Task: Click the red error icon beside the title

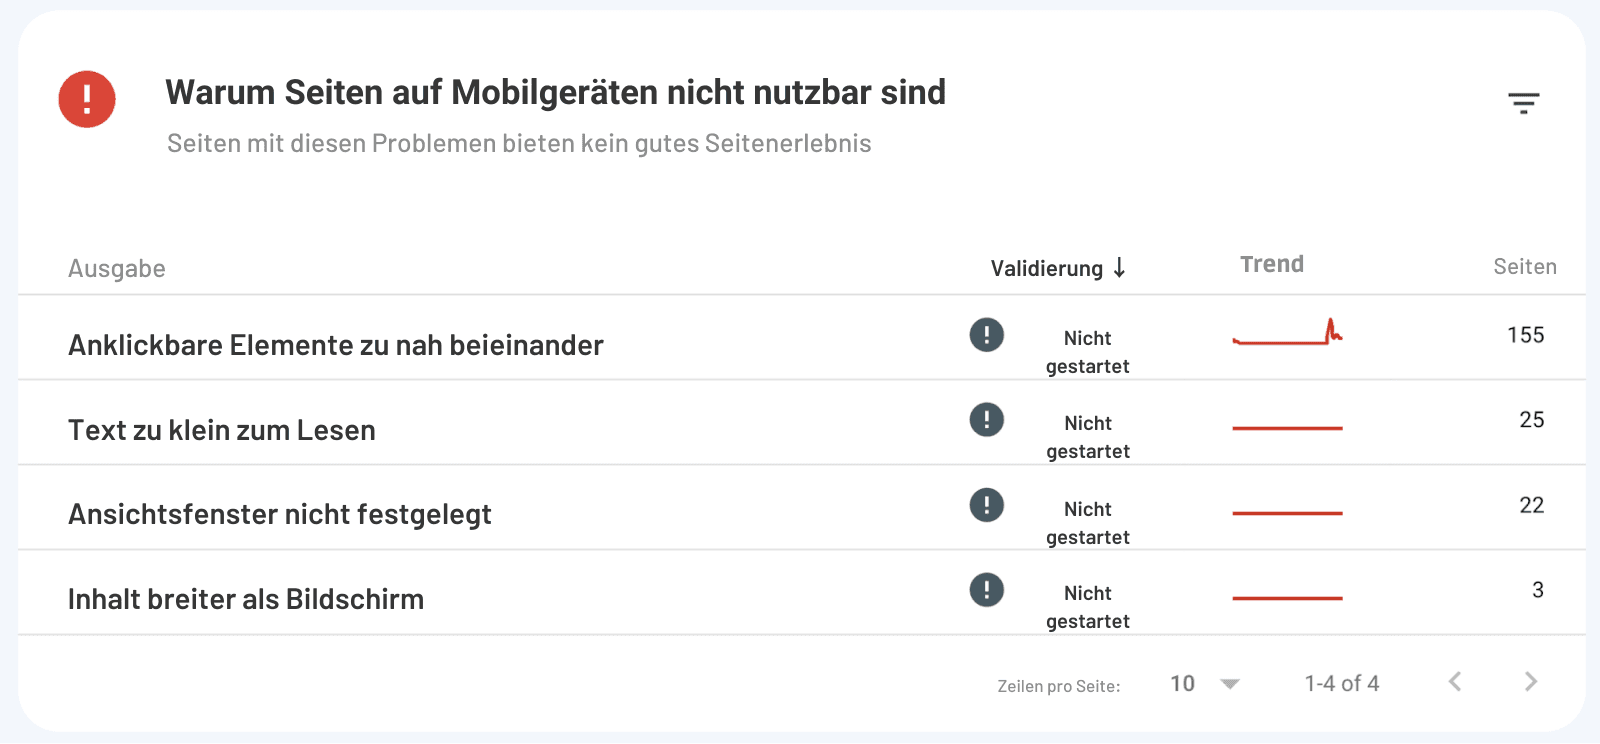Action: click(x=86, y=99)
